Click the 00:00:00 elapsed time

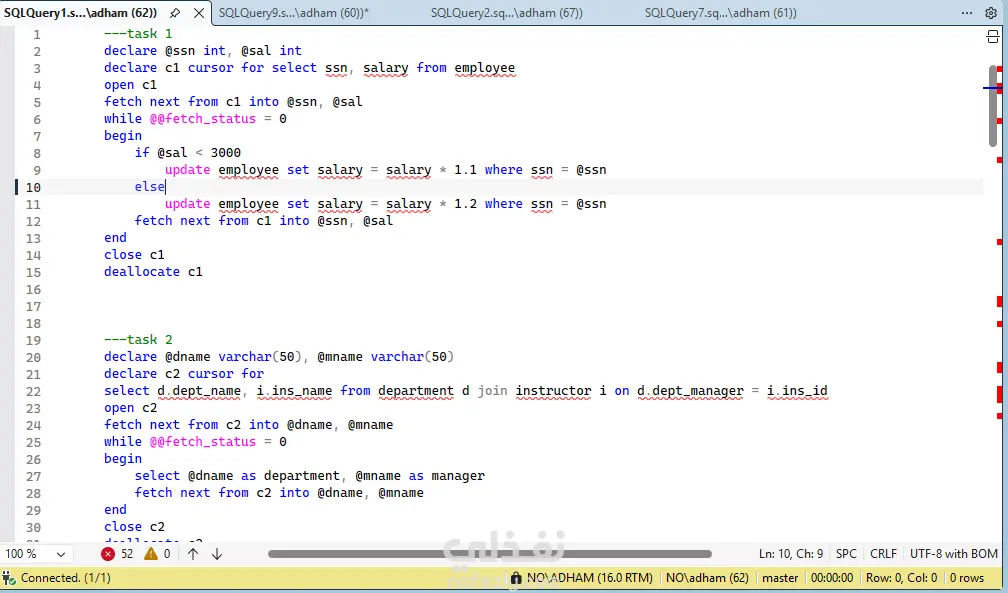pyautogui.click(x=832, y=578)
